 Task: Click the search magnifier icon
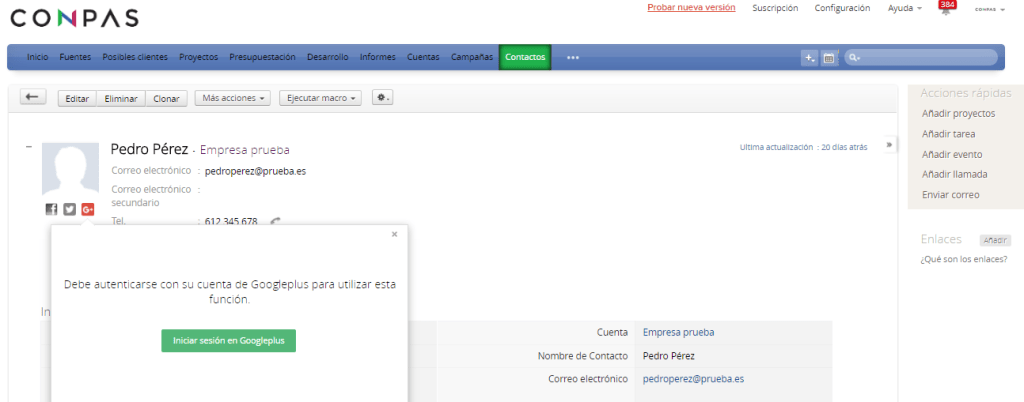point(854,58)
